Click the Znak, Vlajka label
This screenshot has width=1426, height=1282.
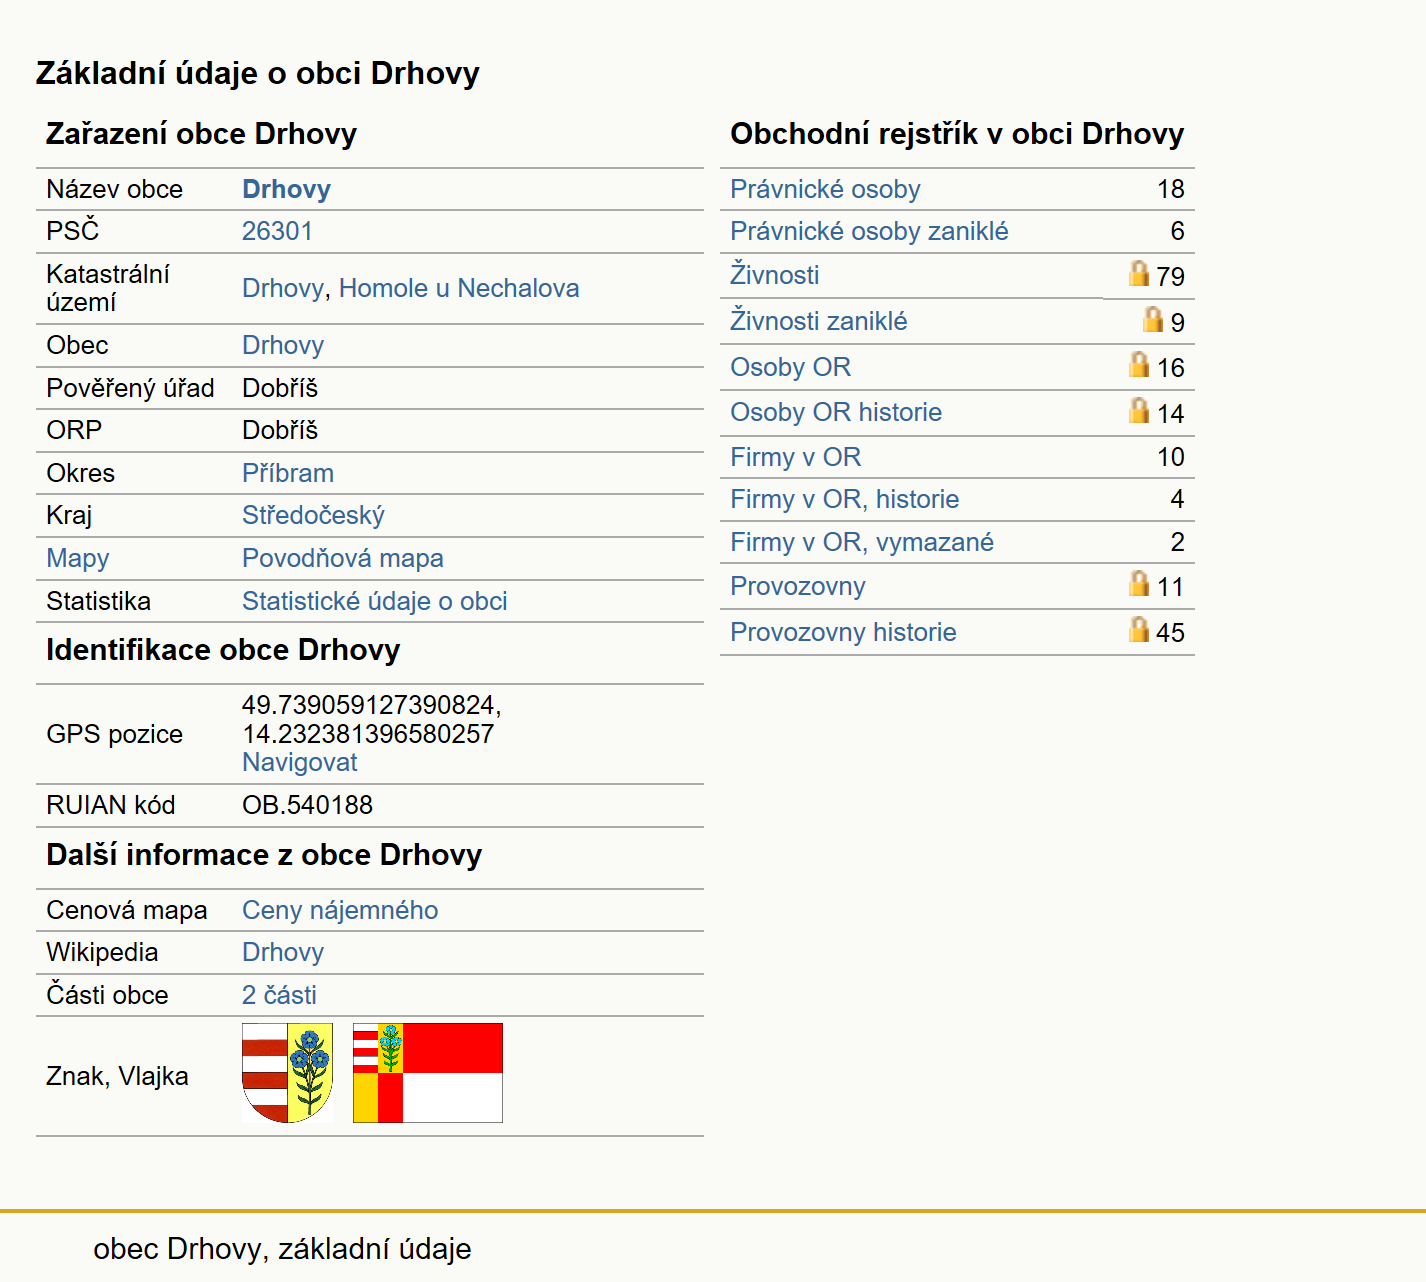pos(117,1076)
